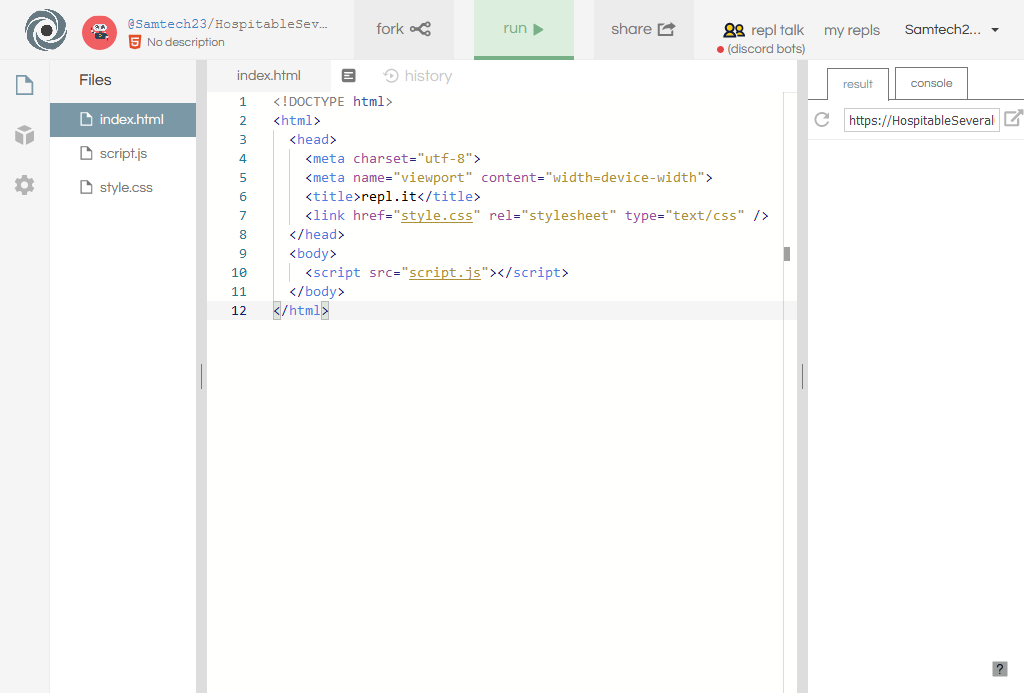Click the code formatter icon next to index.html
This screenshot has height=693, width=1024.
pyautogui.click(x=349, y=76)
